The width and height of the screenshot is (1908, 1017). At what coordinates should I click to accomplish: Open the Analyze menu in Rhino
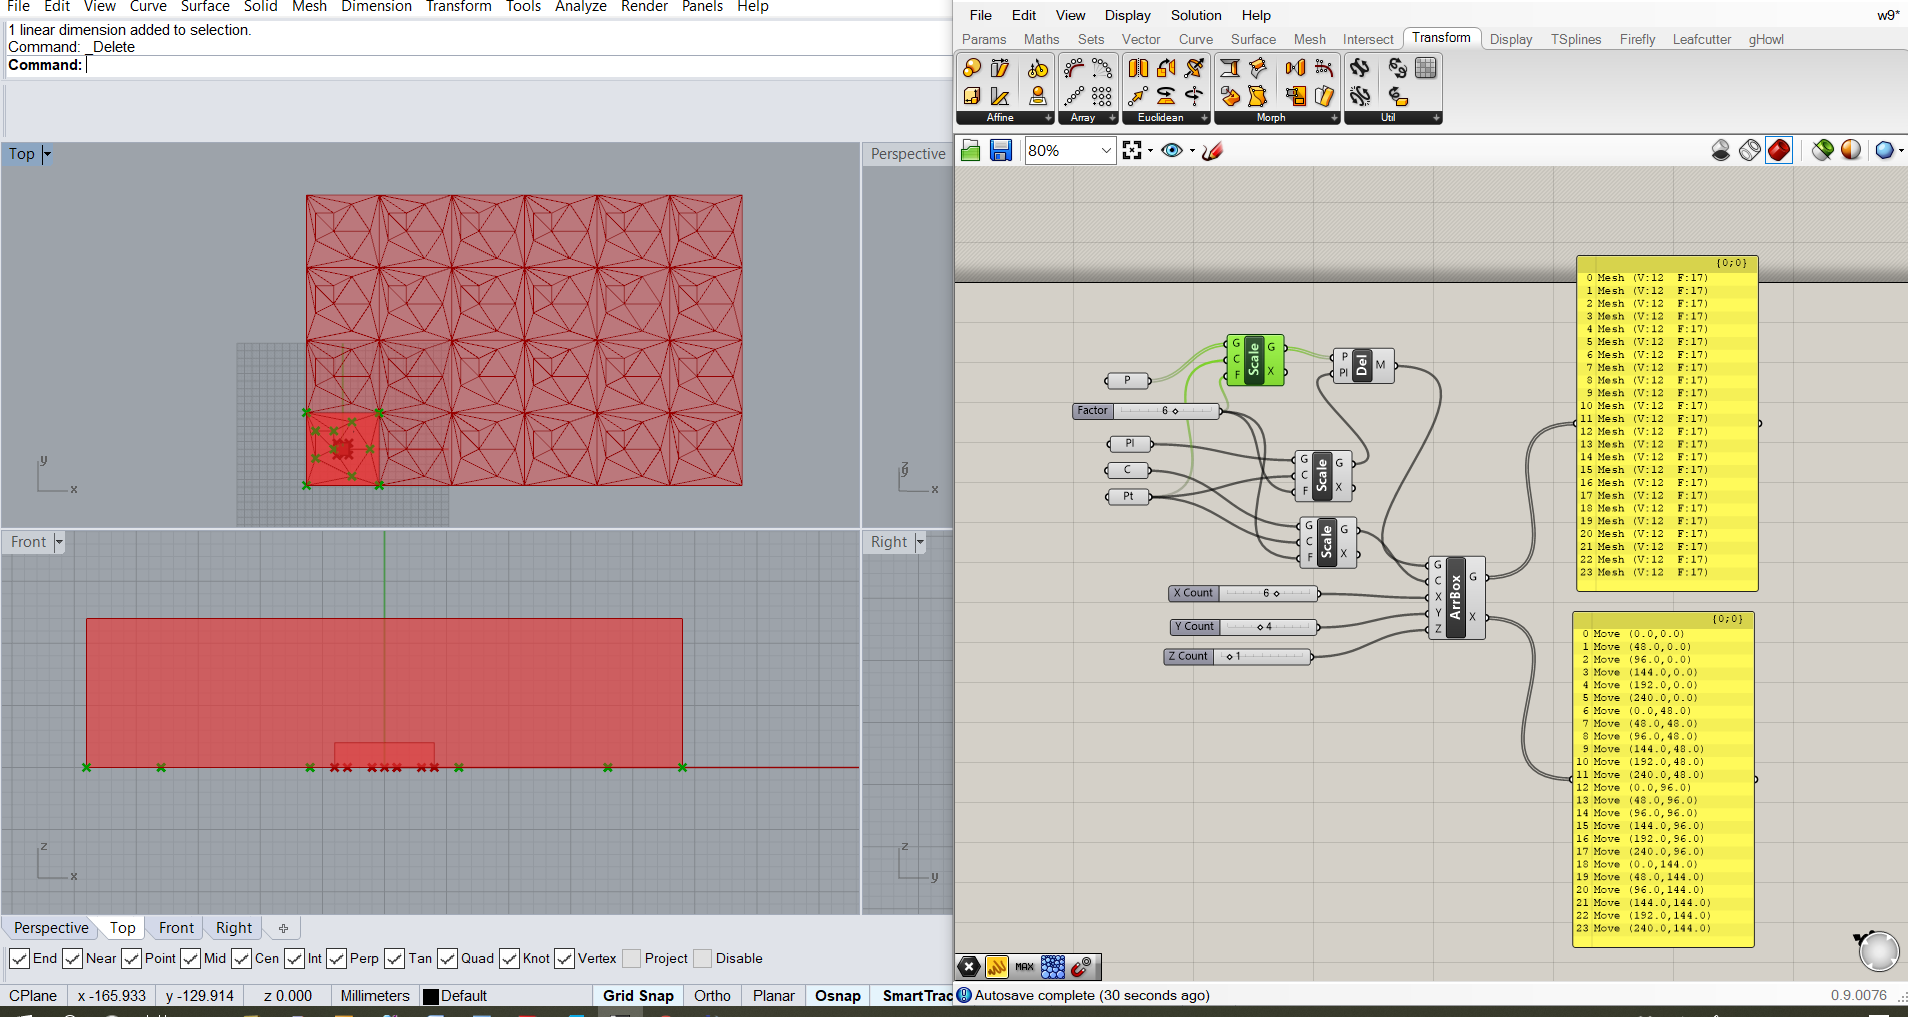coord(581,6)
